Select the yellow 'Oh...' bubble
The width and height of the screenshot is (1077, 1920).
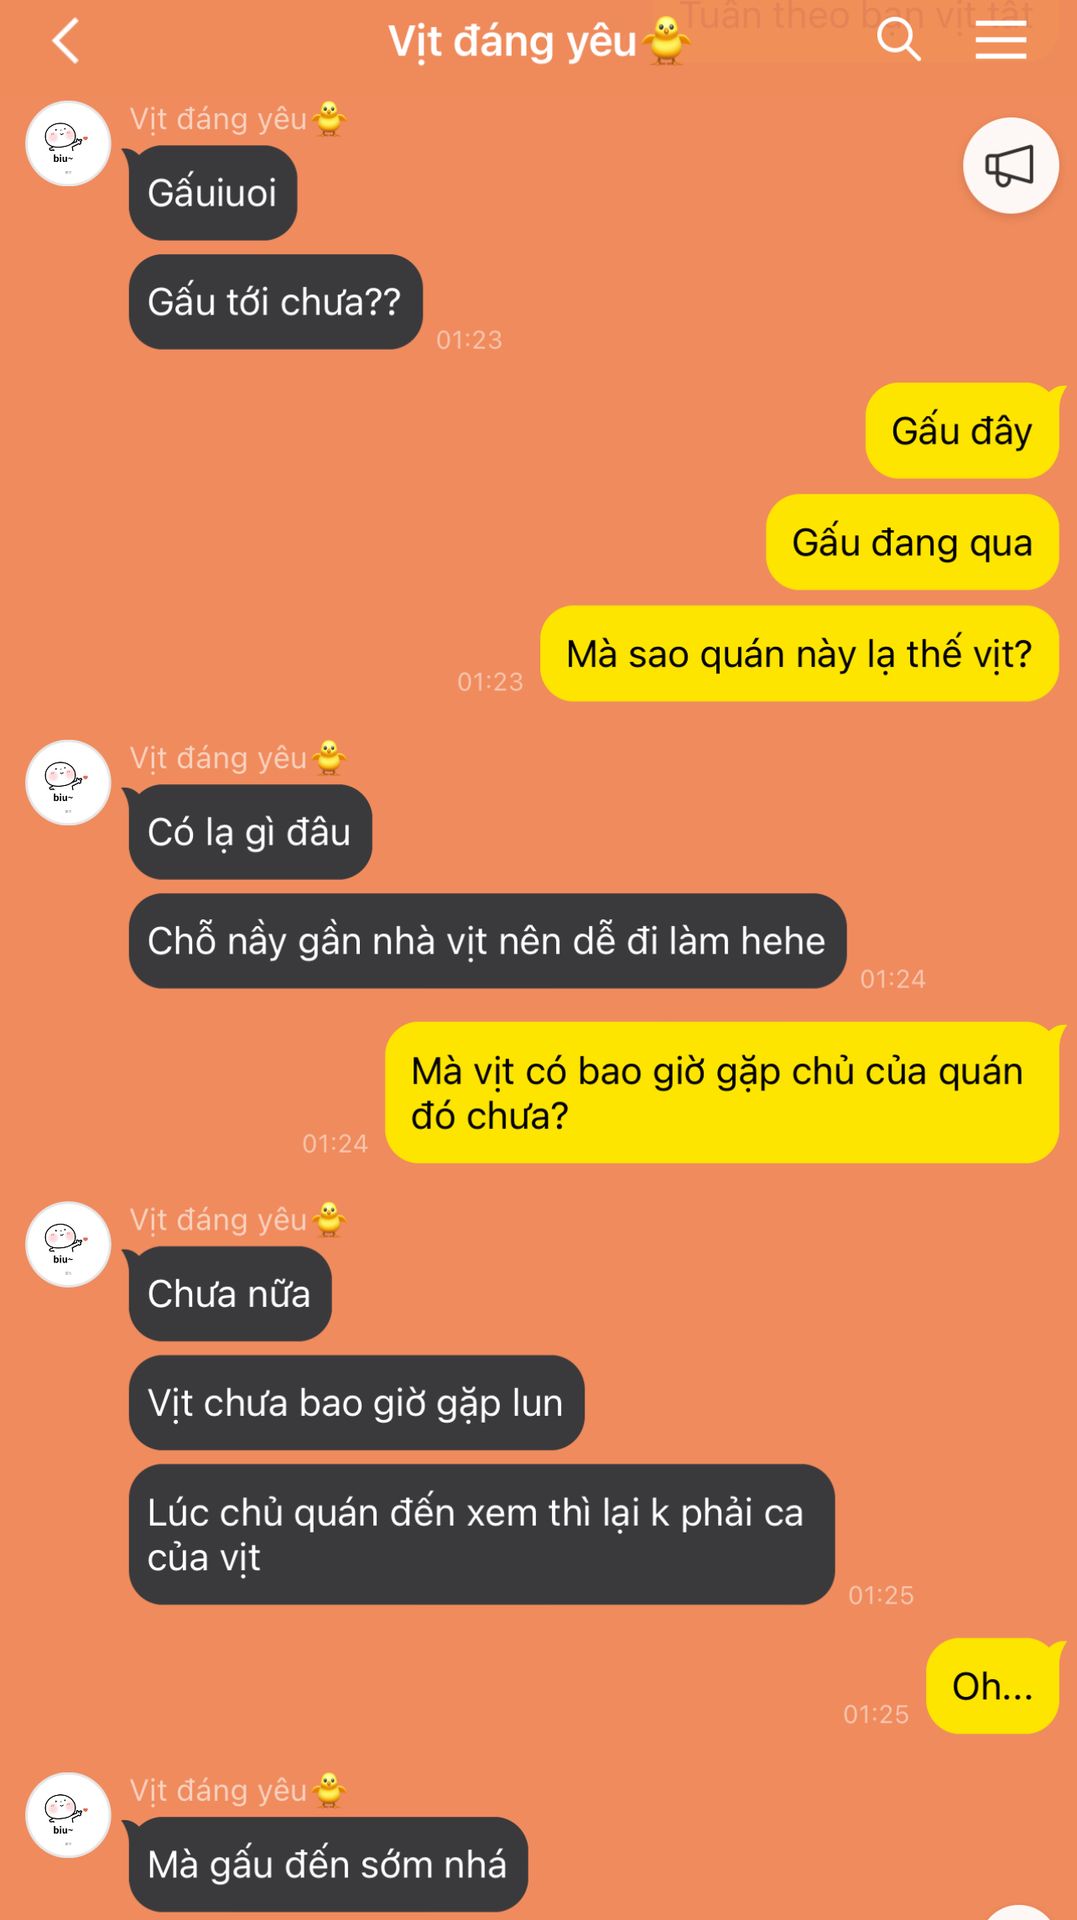(992, 1686)
